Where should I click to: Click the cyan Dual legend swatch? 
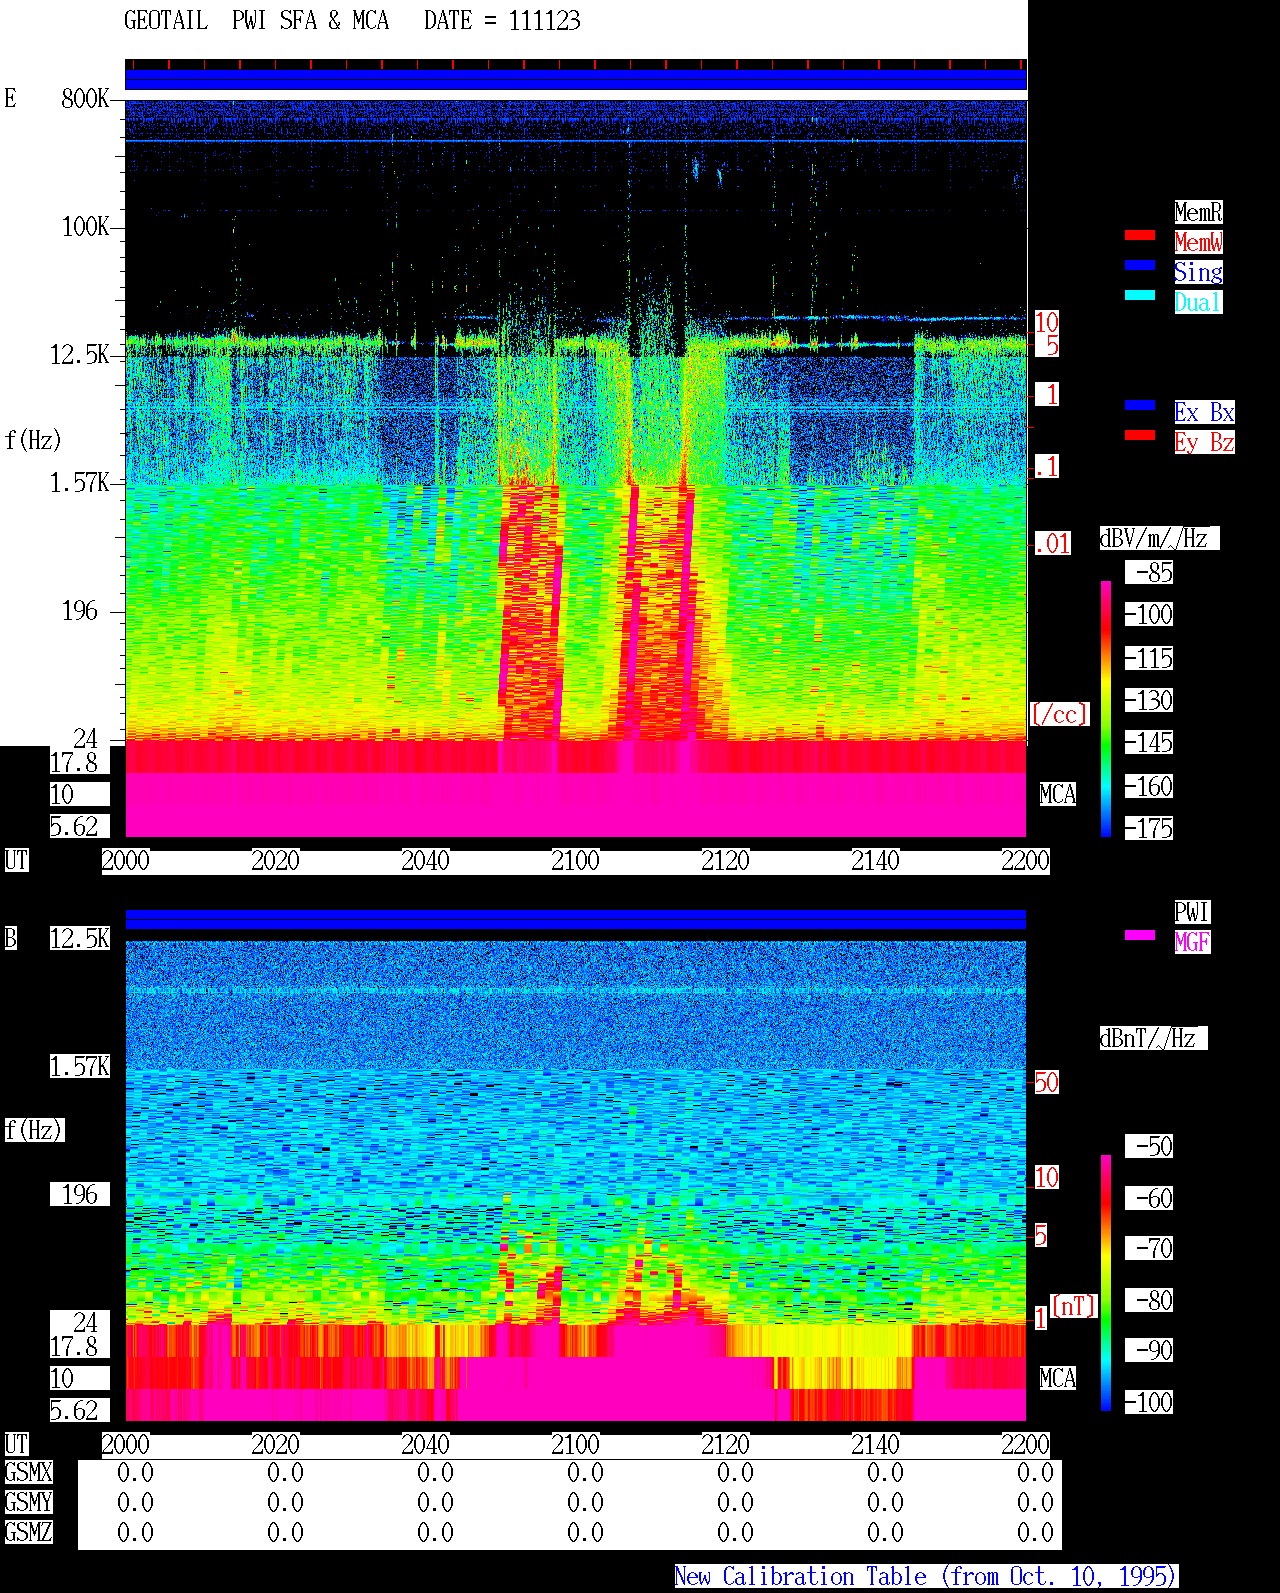point(1140,295)
